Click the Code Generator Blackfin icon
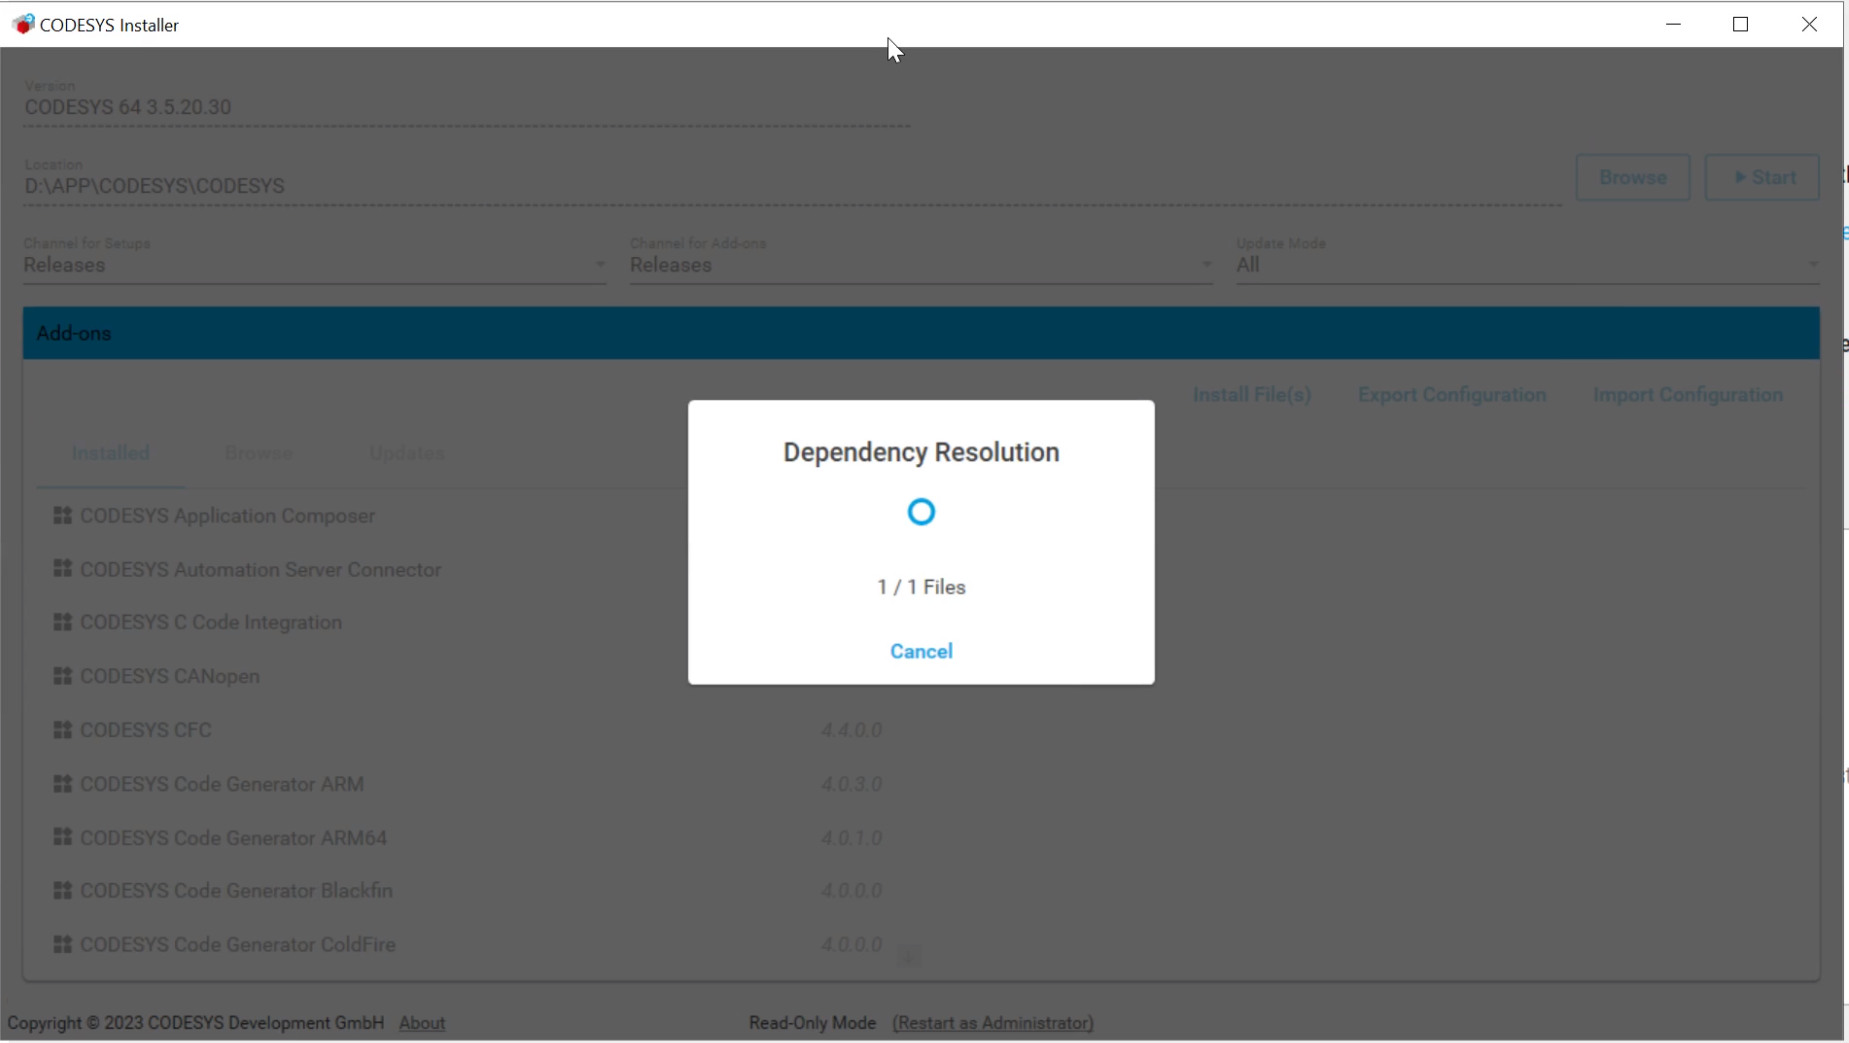The height and width of the screenshot is (1043, 1849). click(62, 890)
